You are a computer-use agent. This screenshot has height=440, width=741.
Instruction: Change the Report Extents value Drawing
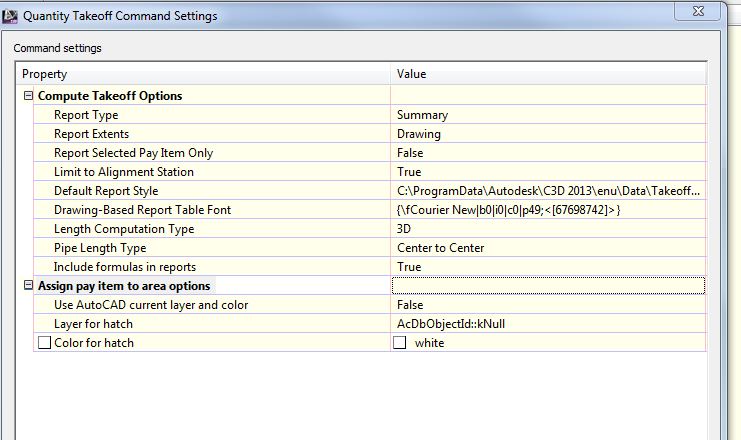pyautogui.click(x=548, y=134)
